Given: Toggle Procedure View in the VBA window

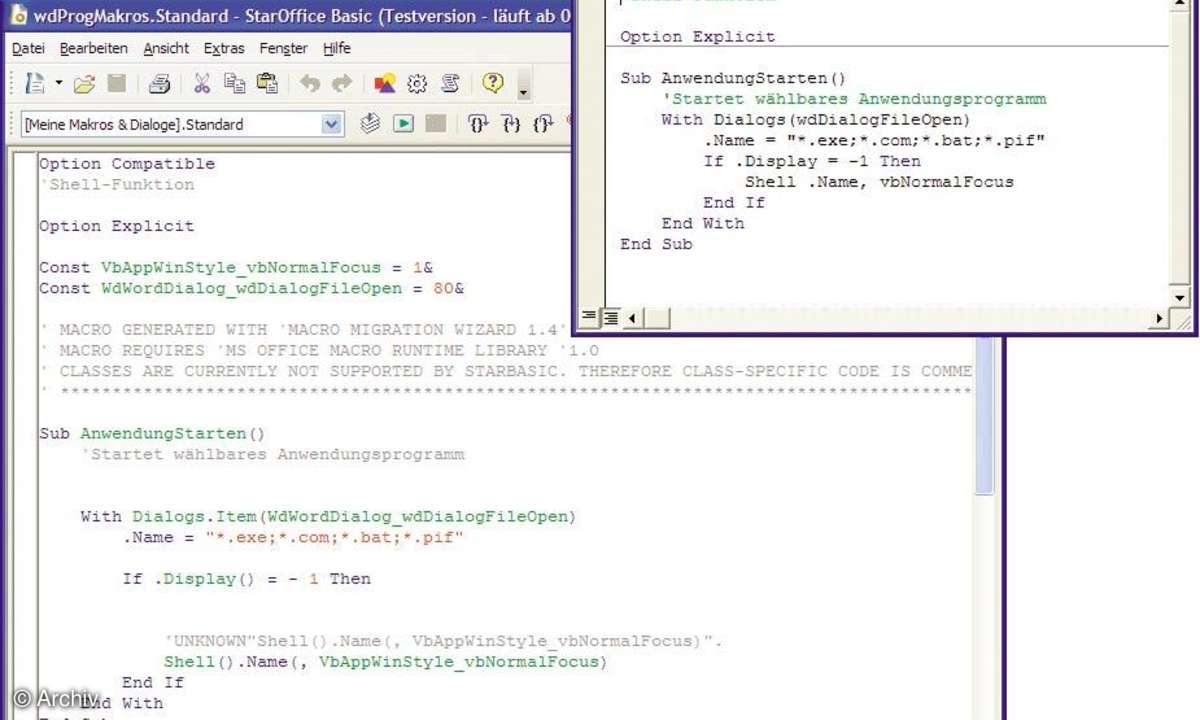Looking at the screenshot, I should point(588,317).
